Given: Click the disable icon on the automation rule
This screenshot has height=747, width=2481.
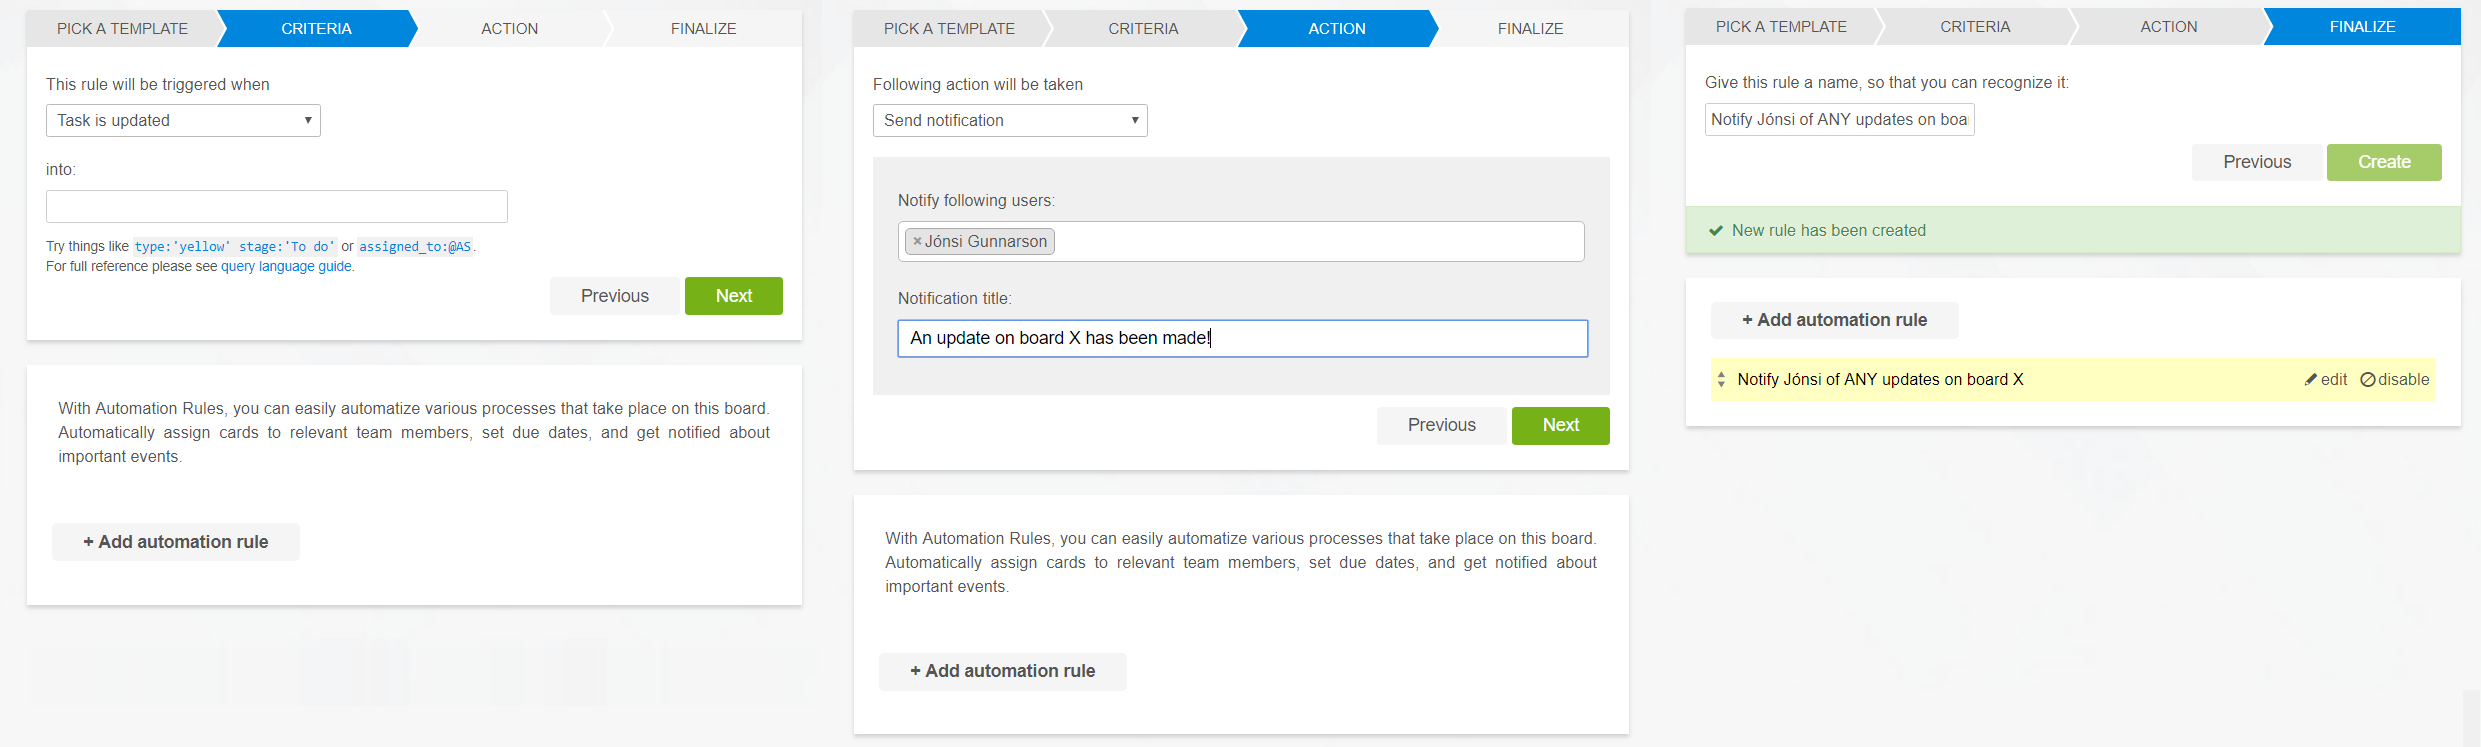Looking at the screenshot, I should (x=2367, y=380).
